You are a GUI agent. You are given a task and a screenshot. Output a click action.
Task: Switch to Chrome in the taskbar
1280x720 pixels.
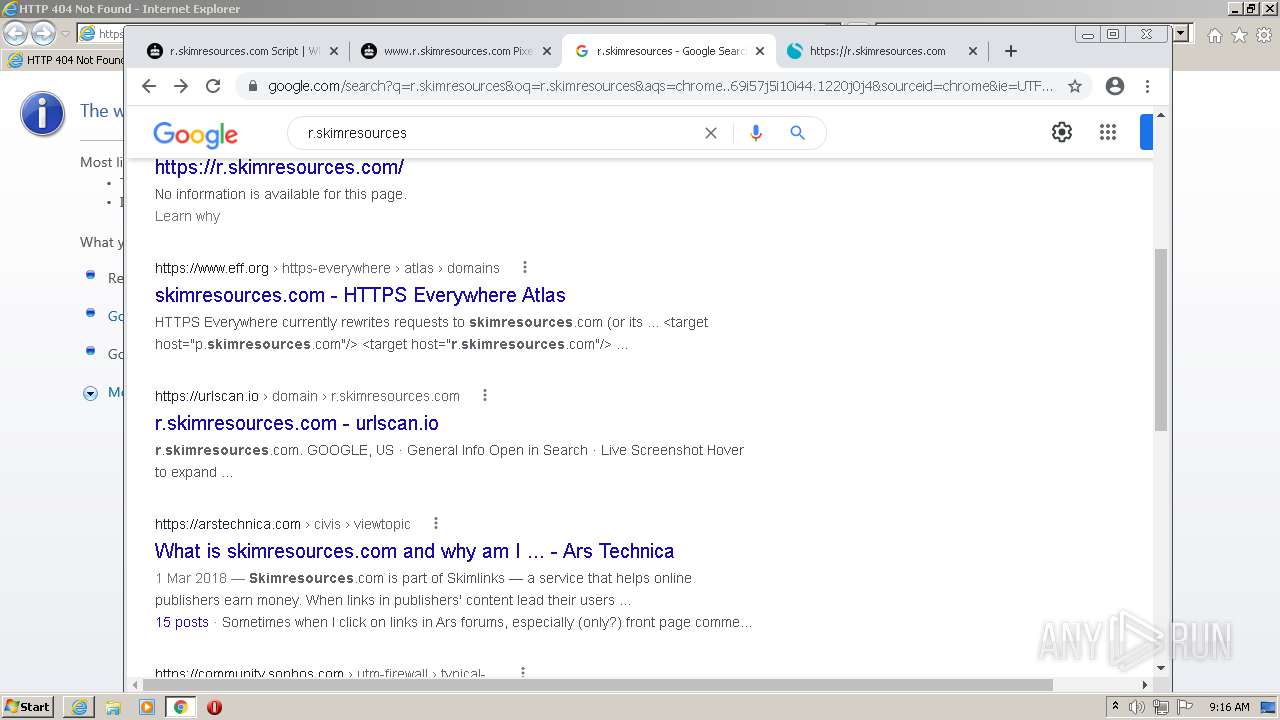[x=180, y=707]
